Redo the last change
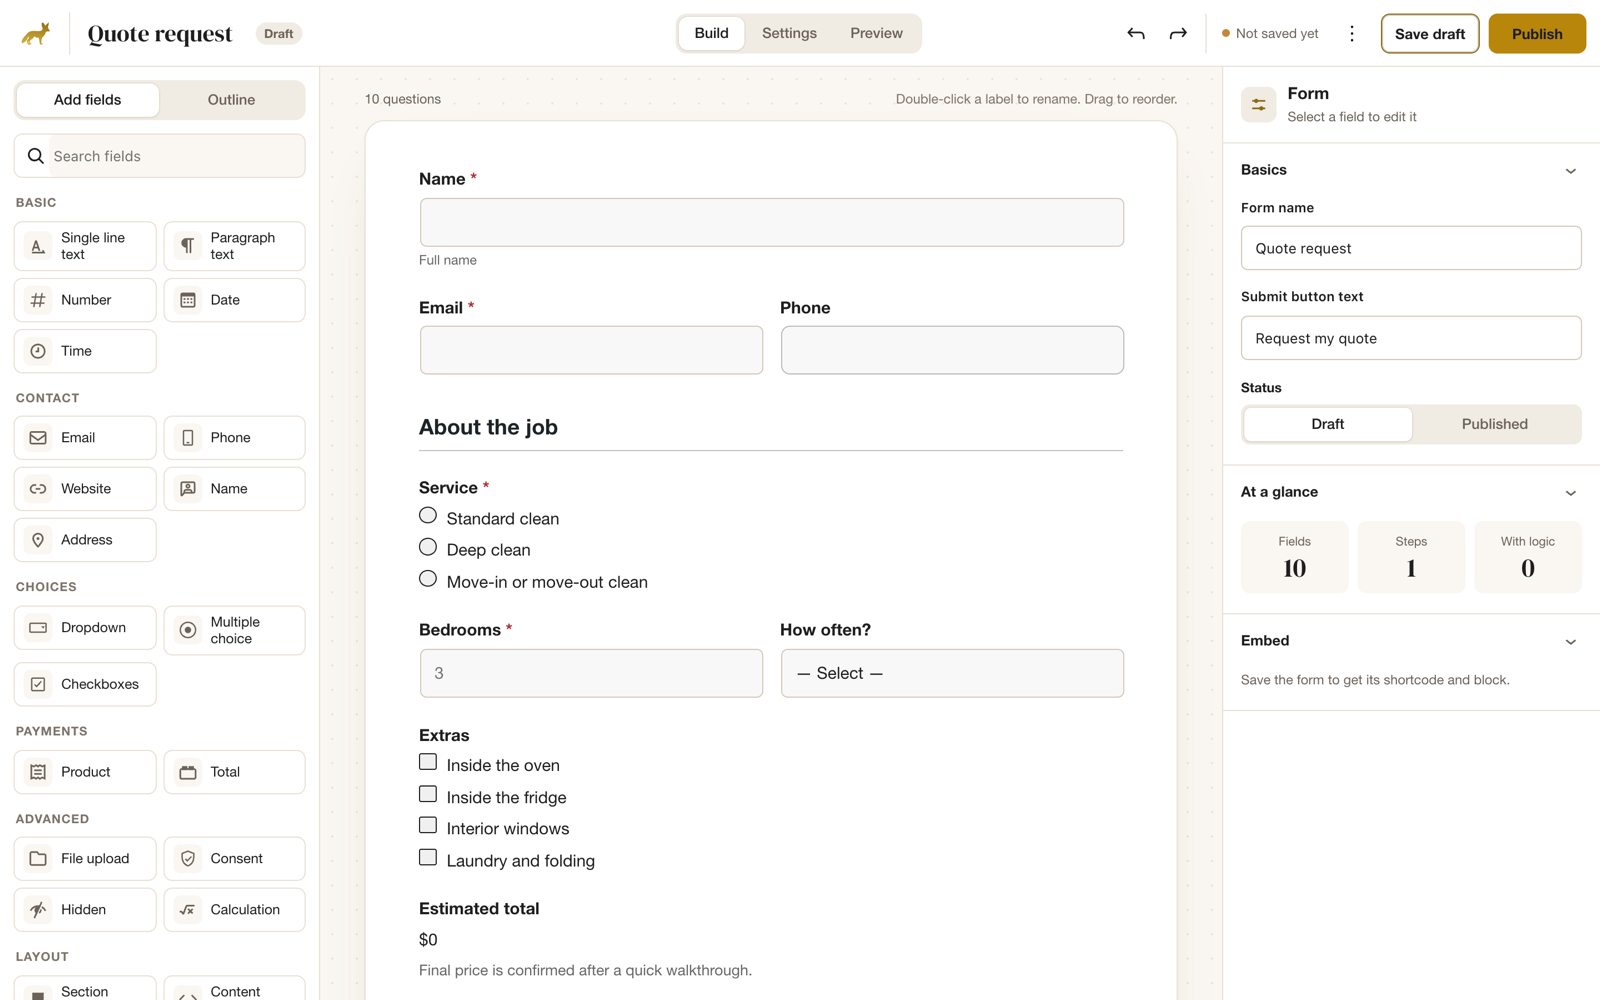The image size is (1600, 1000). coord(1178,33)
